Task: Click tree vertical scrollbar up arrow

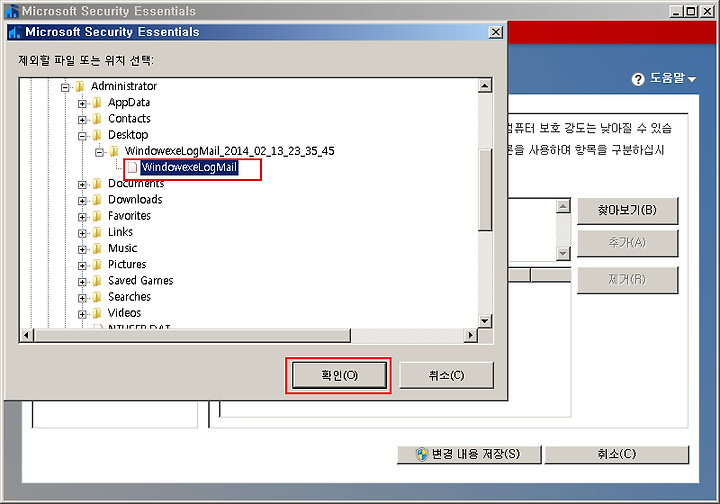Action: coord(485,85)
